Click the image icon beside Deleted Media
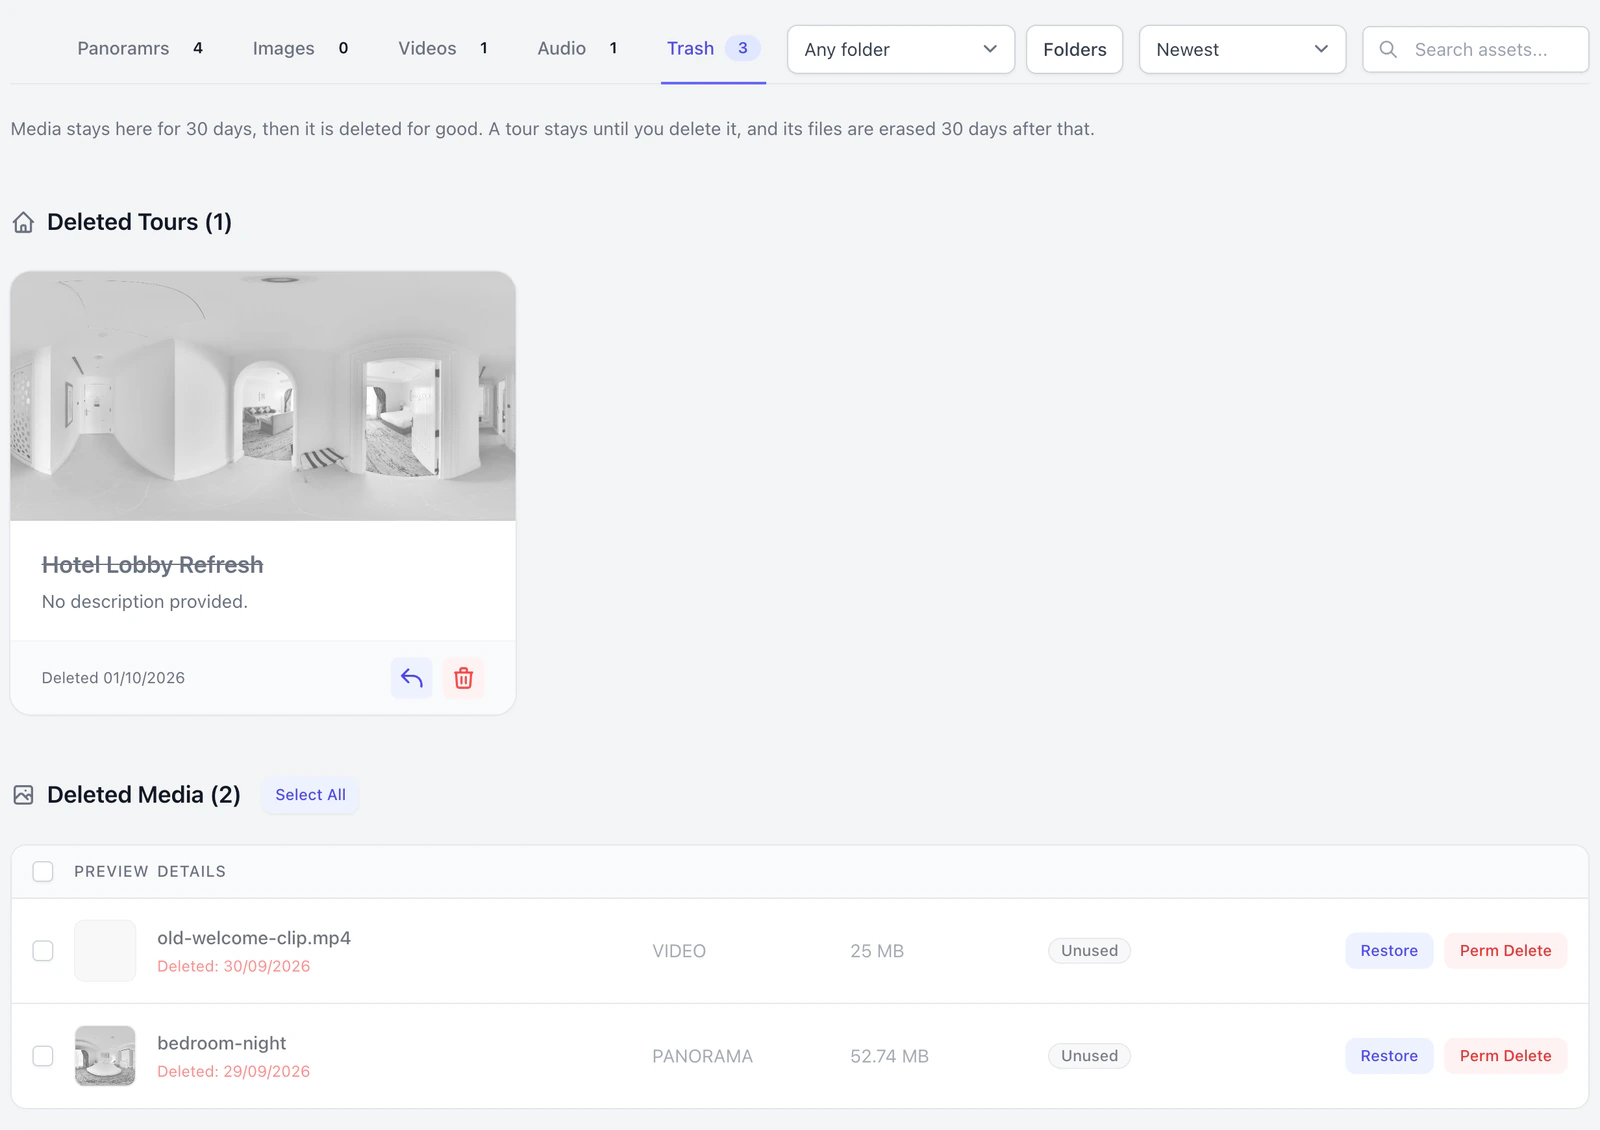1600x1130 pixels. point(23,795)
